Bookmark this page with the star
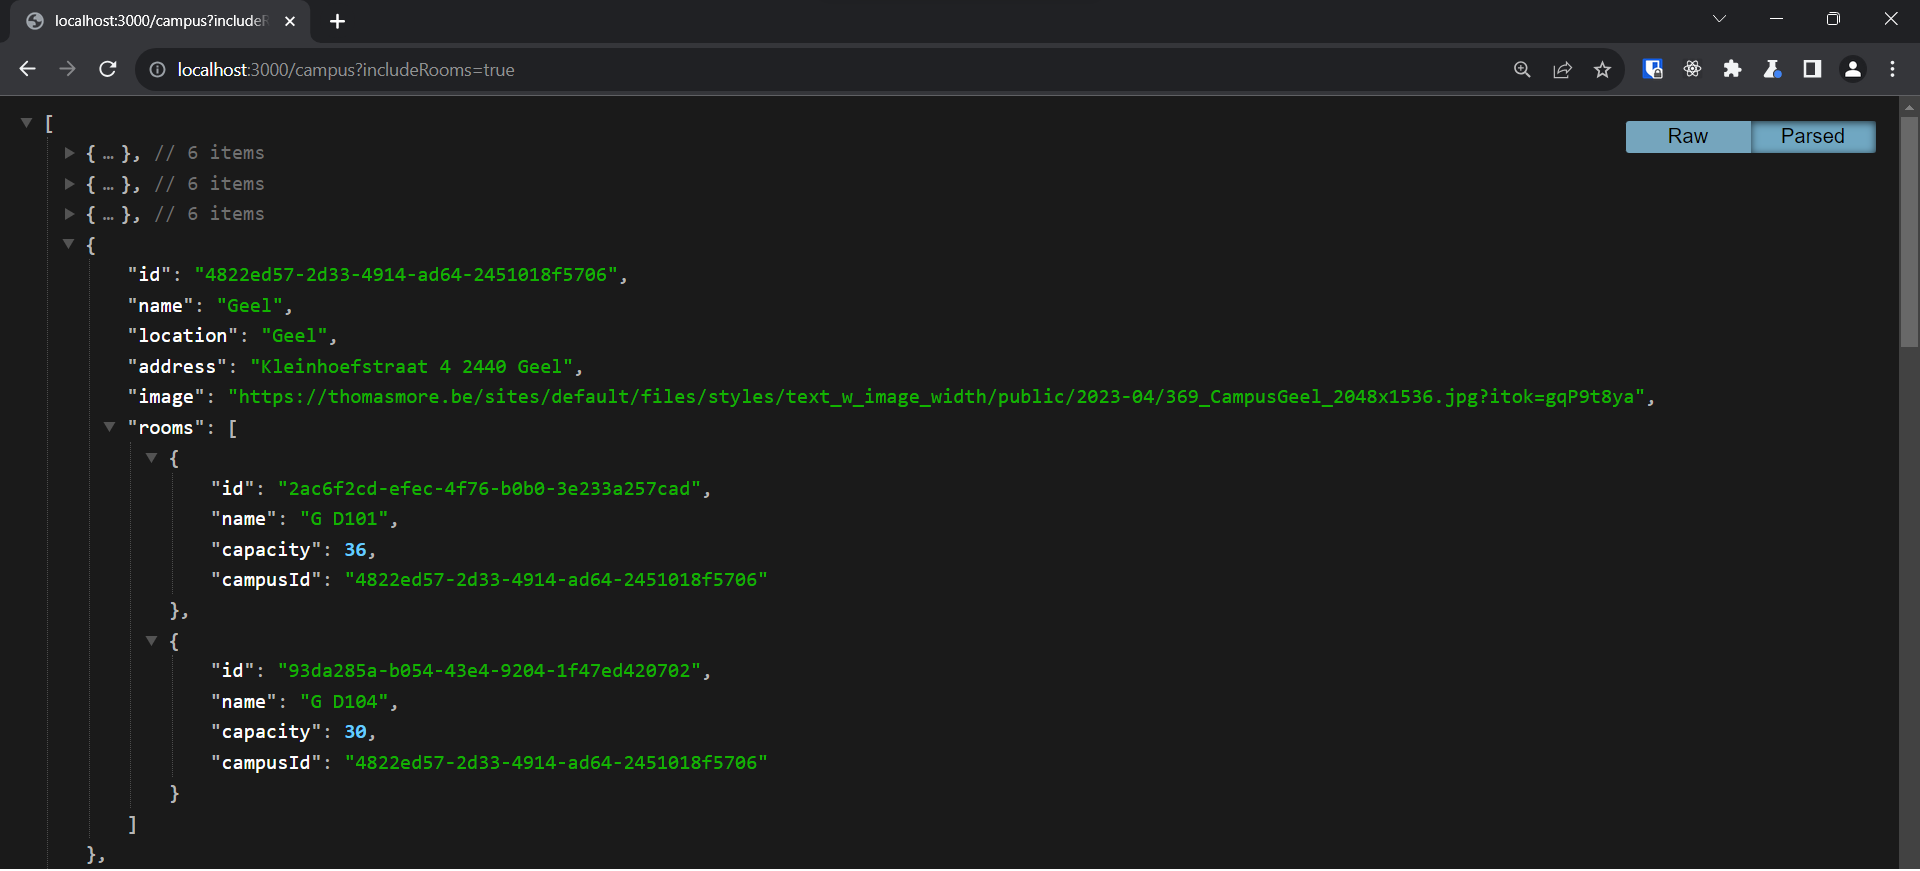This screenshot has height=871, width=1920. [1602, 69]
